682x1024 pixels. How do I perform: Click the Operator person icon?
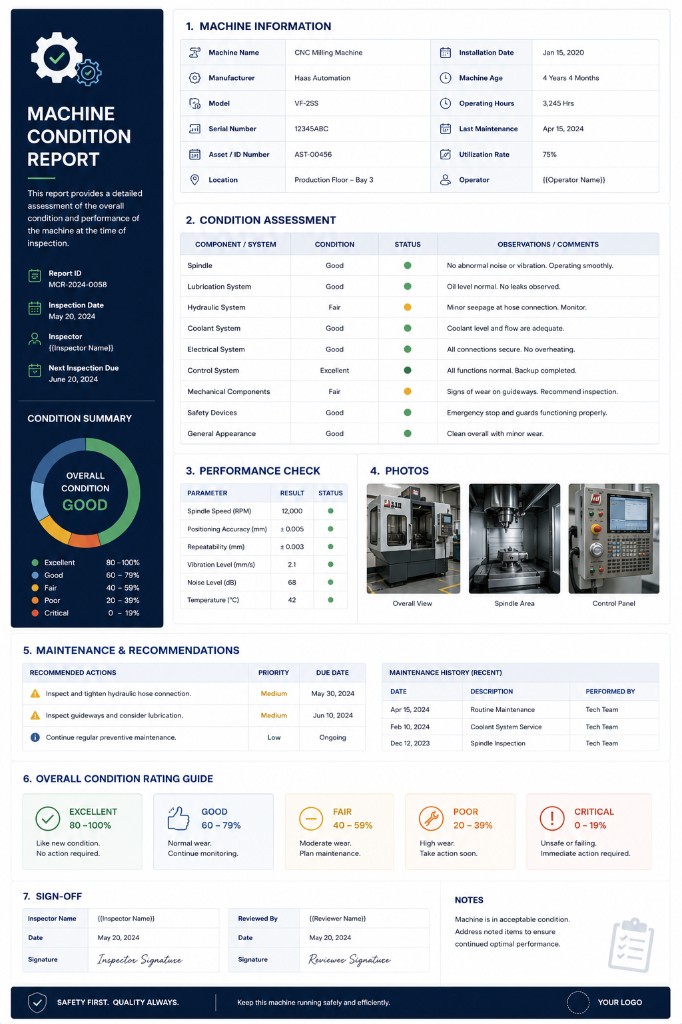[445, 180]
